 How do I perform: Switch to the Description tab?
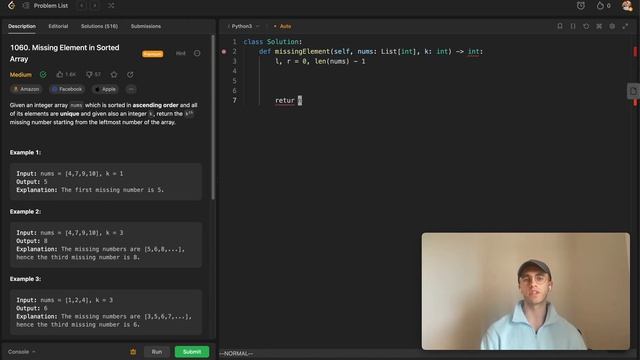tap(22, 26)
